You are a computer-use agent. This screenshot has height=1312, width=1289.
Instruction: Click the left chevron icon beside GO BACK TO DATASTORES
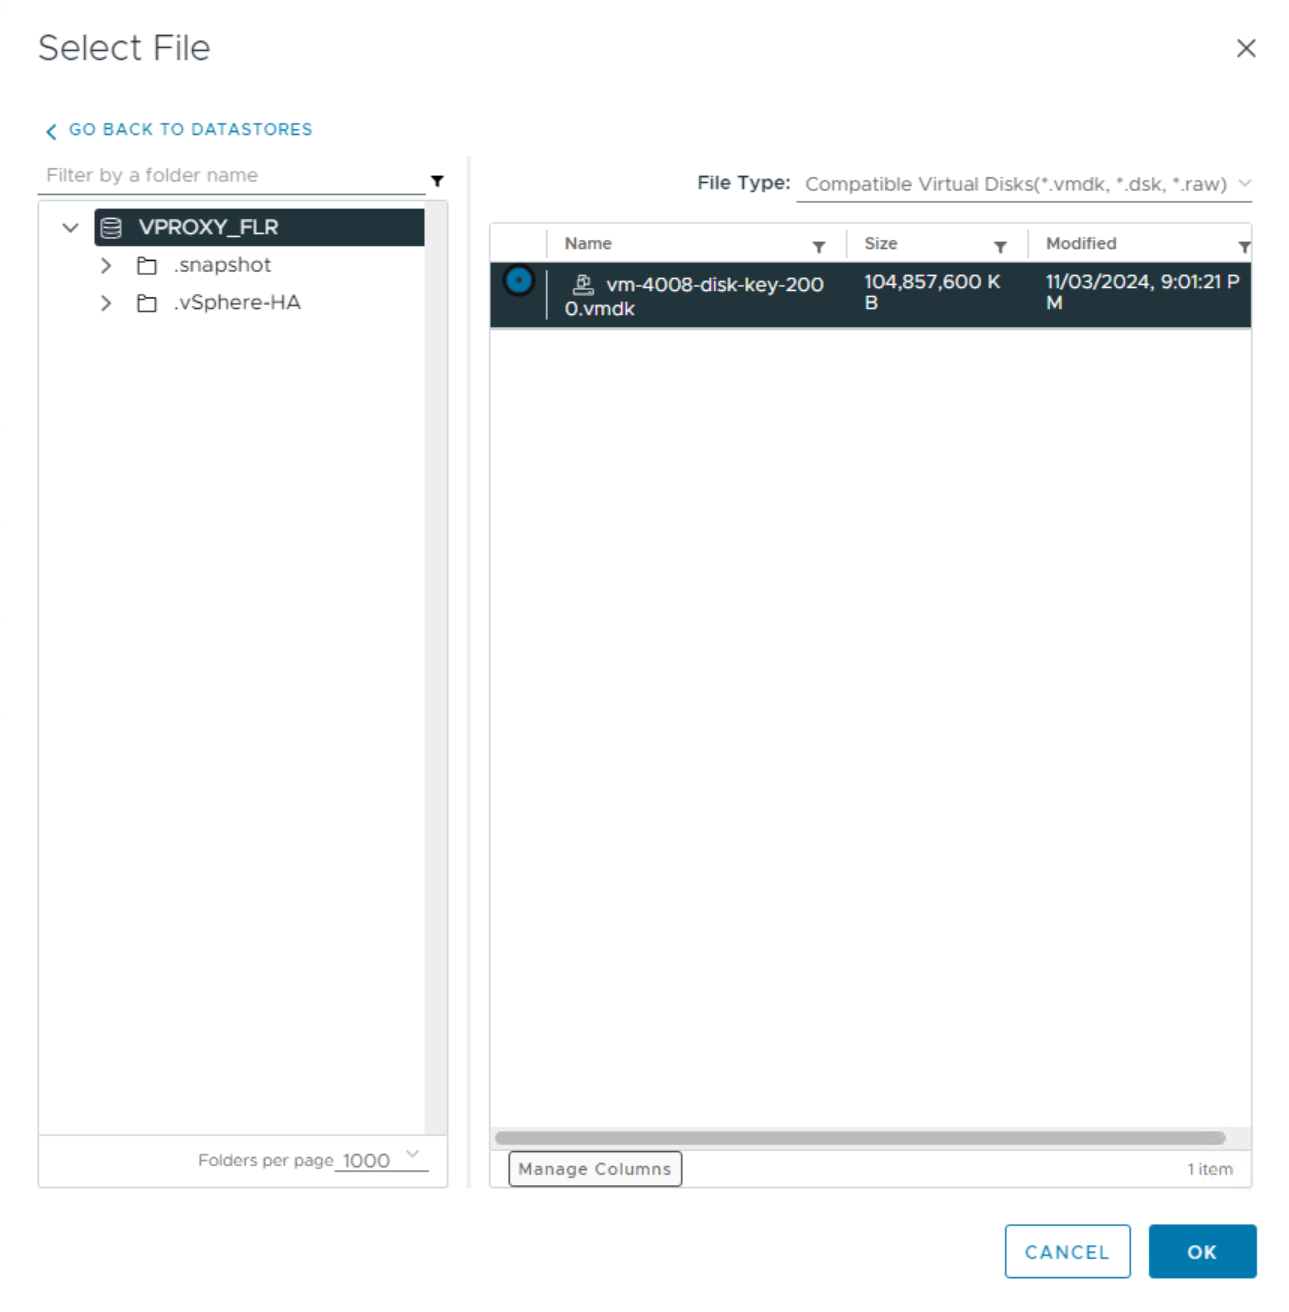50,130
